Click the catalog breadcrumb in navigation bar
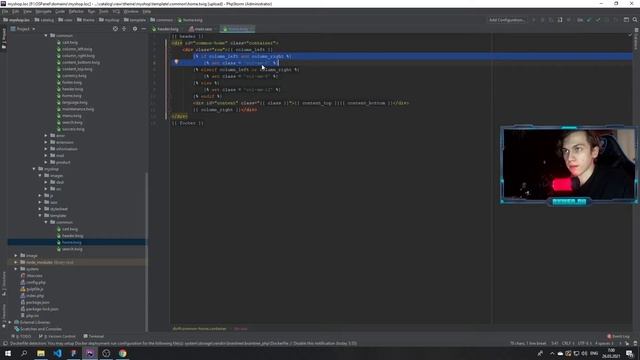Viewport: 640px width, 360px height. (x=44, y=20)
